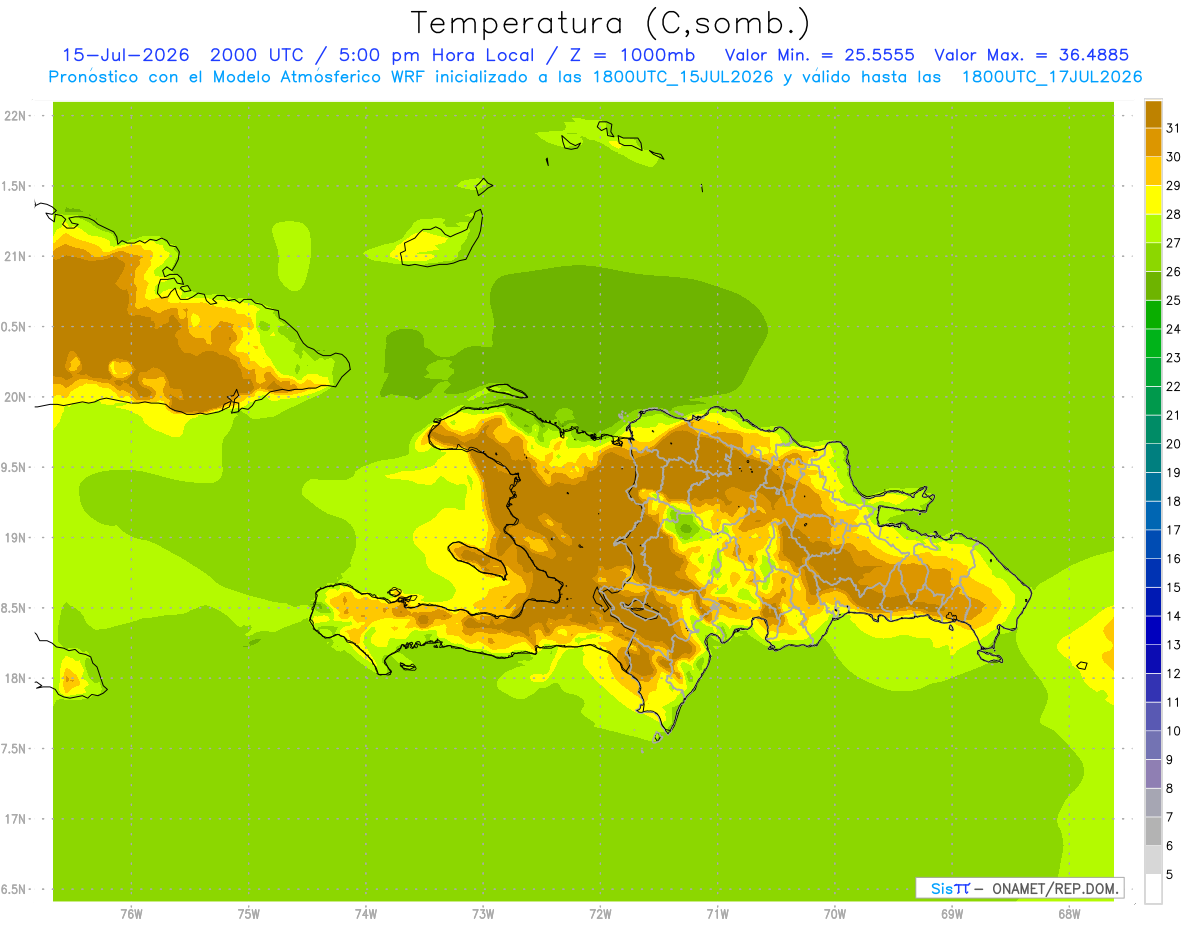The width and height of the screenshot is (1200, 927).
Task: Select the "Valor Min. = 25.5555" readout
Action: (820, 55)
